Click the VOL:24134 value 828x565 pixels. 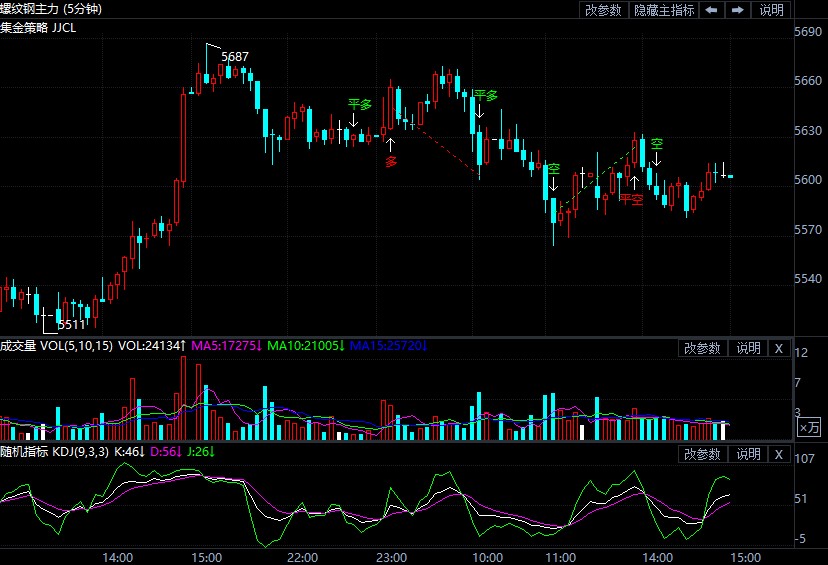pos(152,346)
